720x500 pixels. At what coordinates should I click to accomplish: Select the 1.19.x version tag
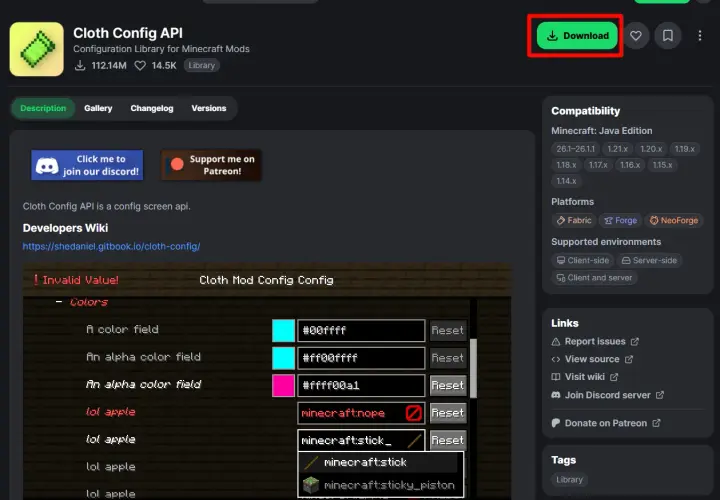point(684,149)
